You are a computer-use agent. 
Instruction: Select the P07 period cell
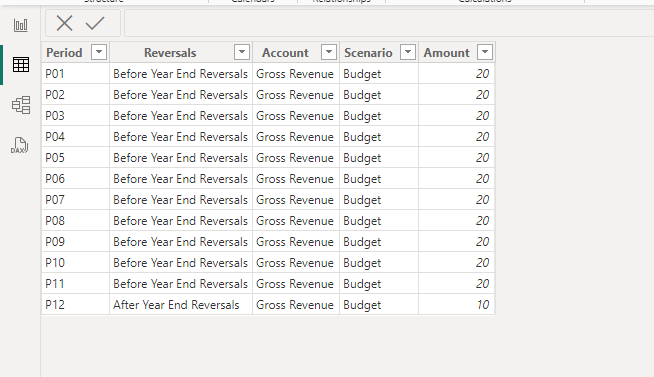[75, 200]
